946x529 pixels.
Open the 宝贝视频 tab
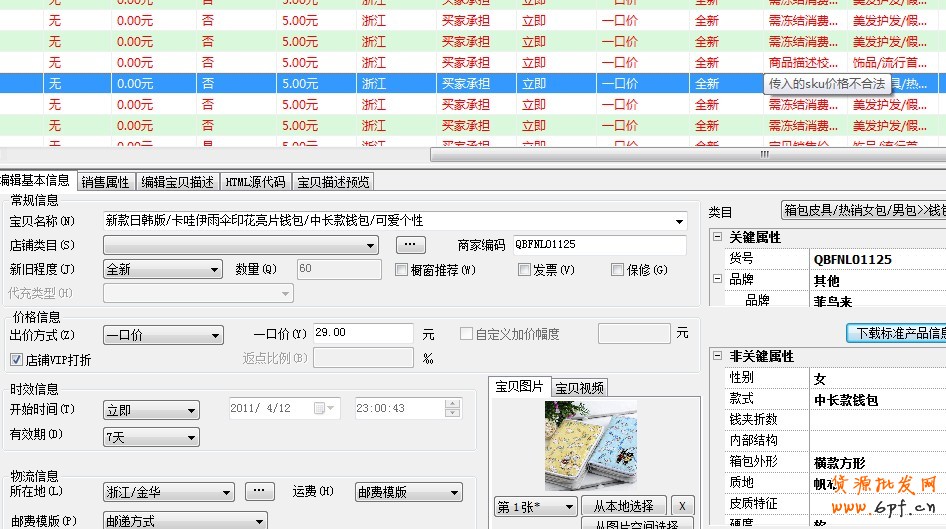pyautogui.click(x=579, y=388)
